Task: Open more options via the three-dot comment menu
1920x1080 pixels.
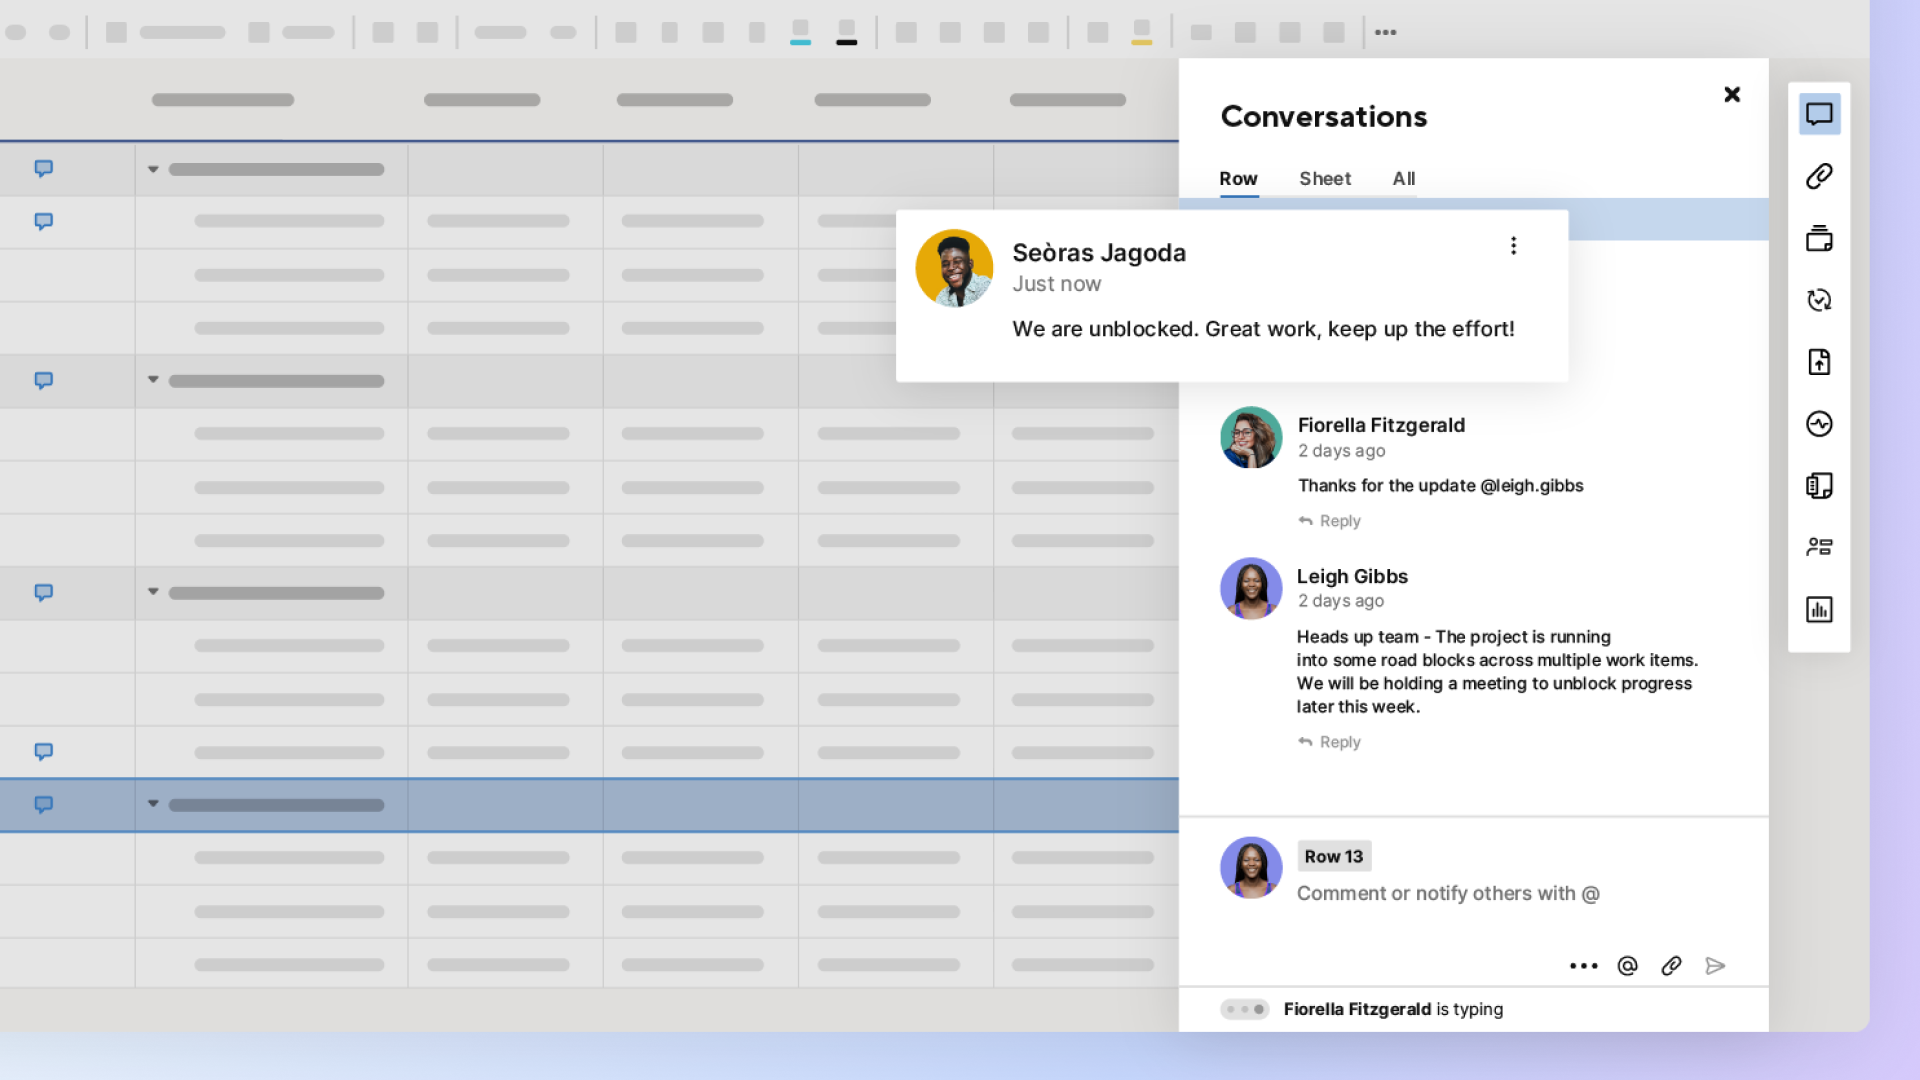Action: pos(1583,965)
